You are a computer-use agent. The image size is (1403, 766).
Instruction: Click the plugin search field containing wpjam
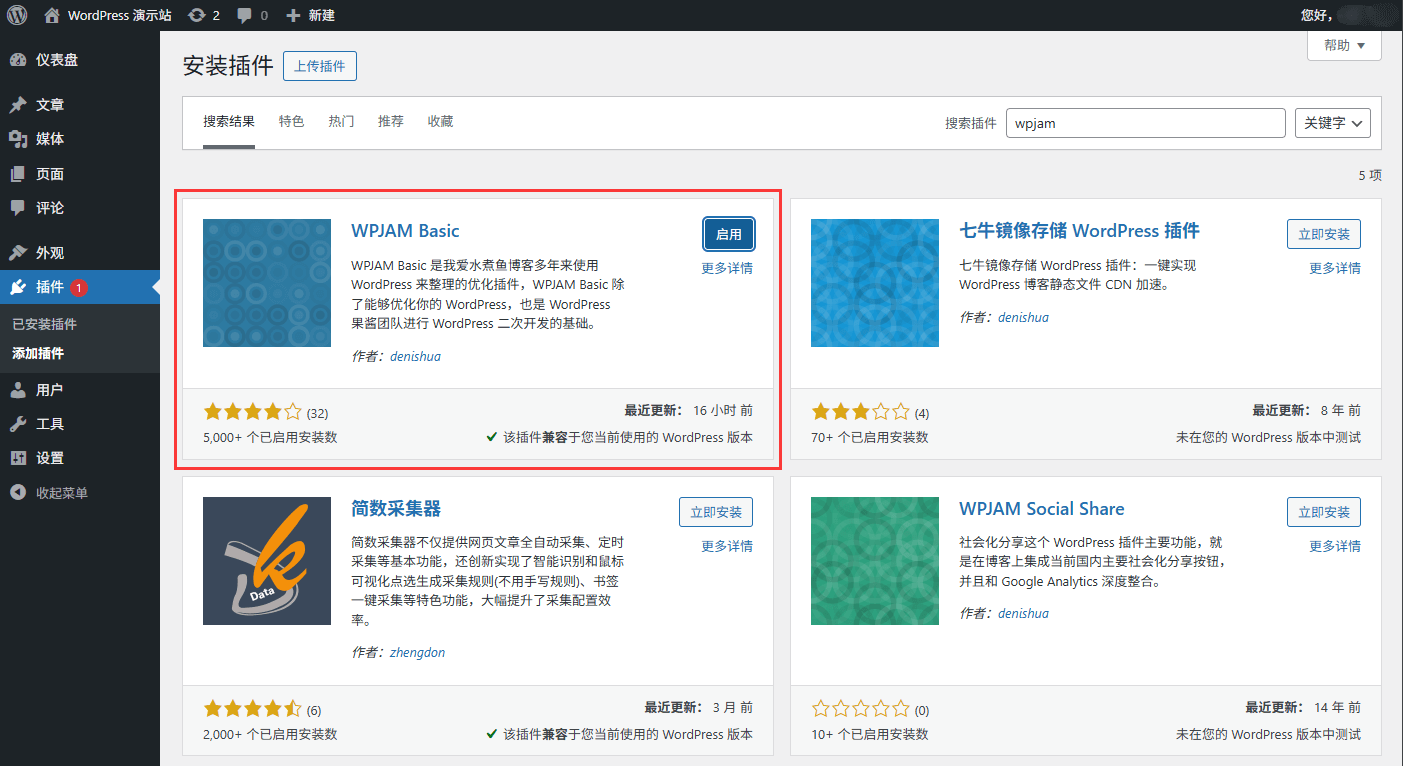[1144, 123]
